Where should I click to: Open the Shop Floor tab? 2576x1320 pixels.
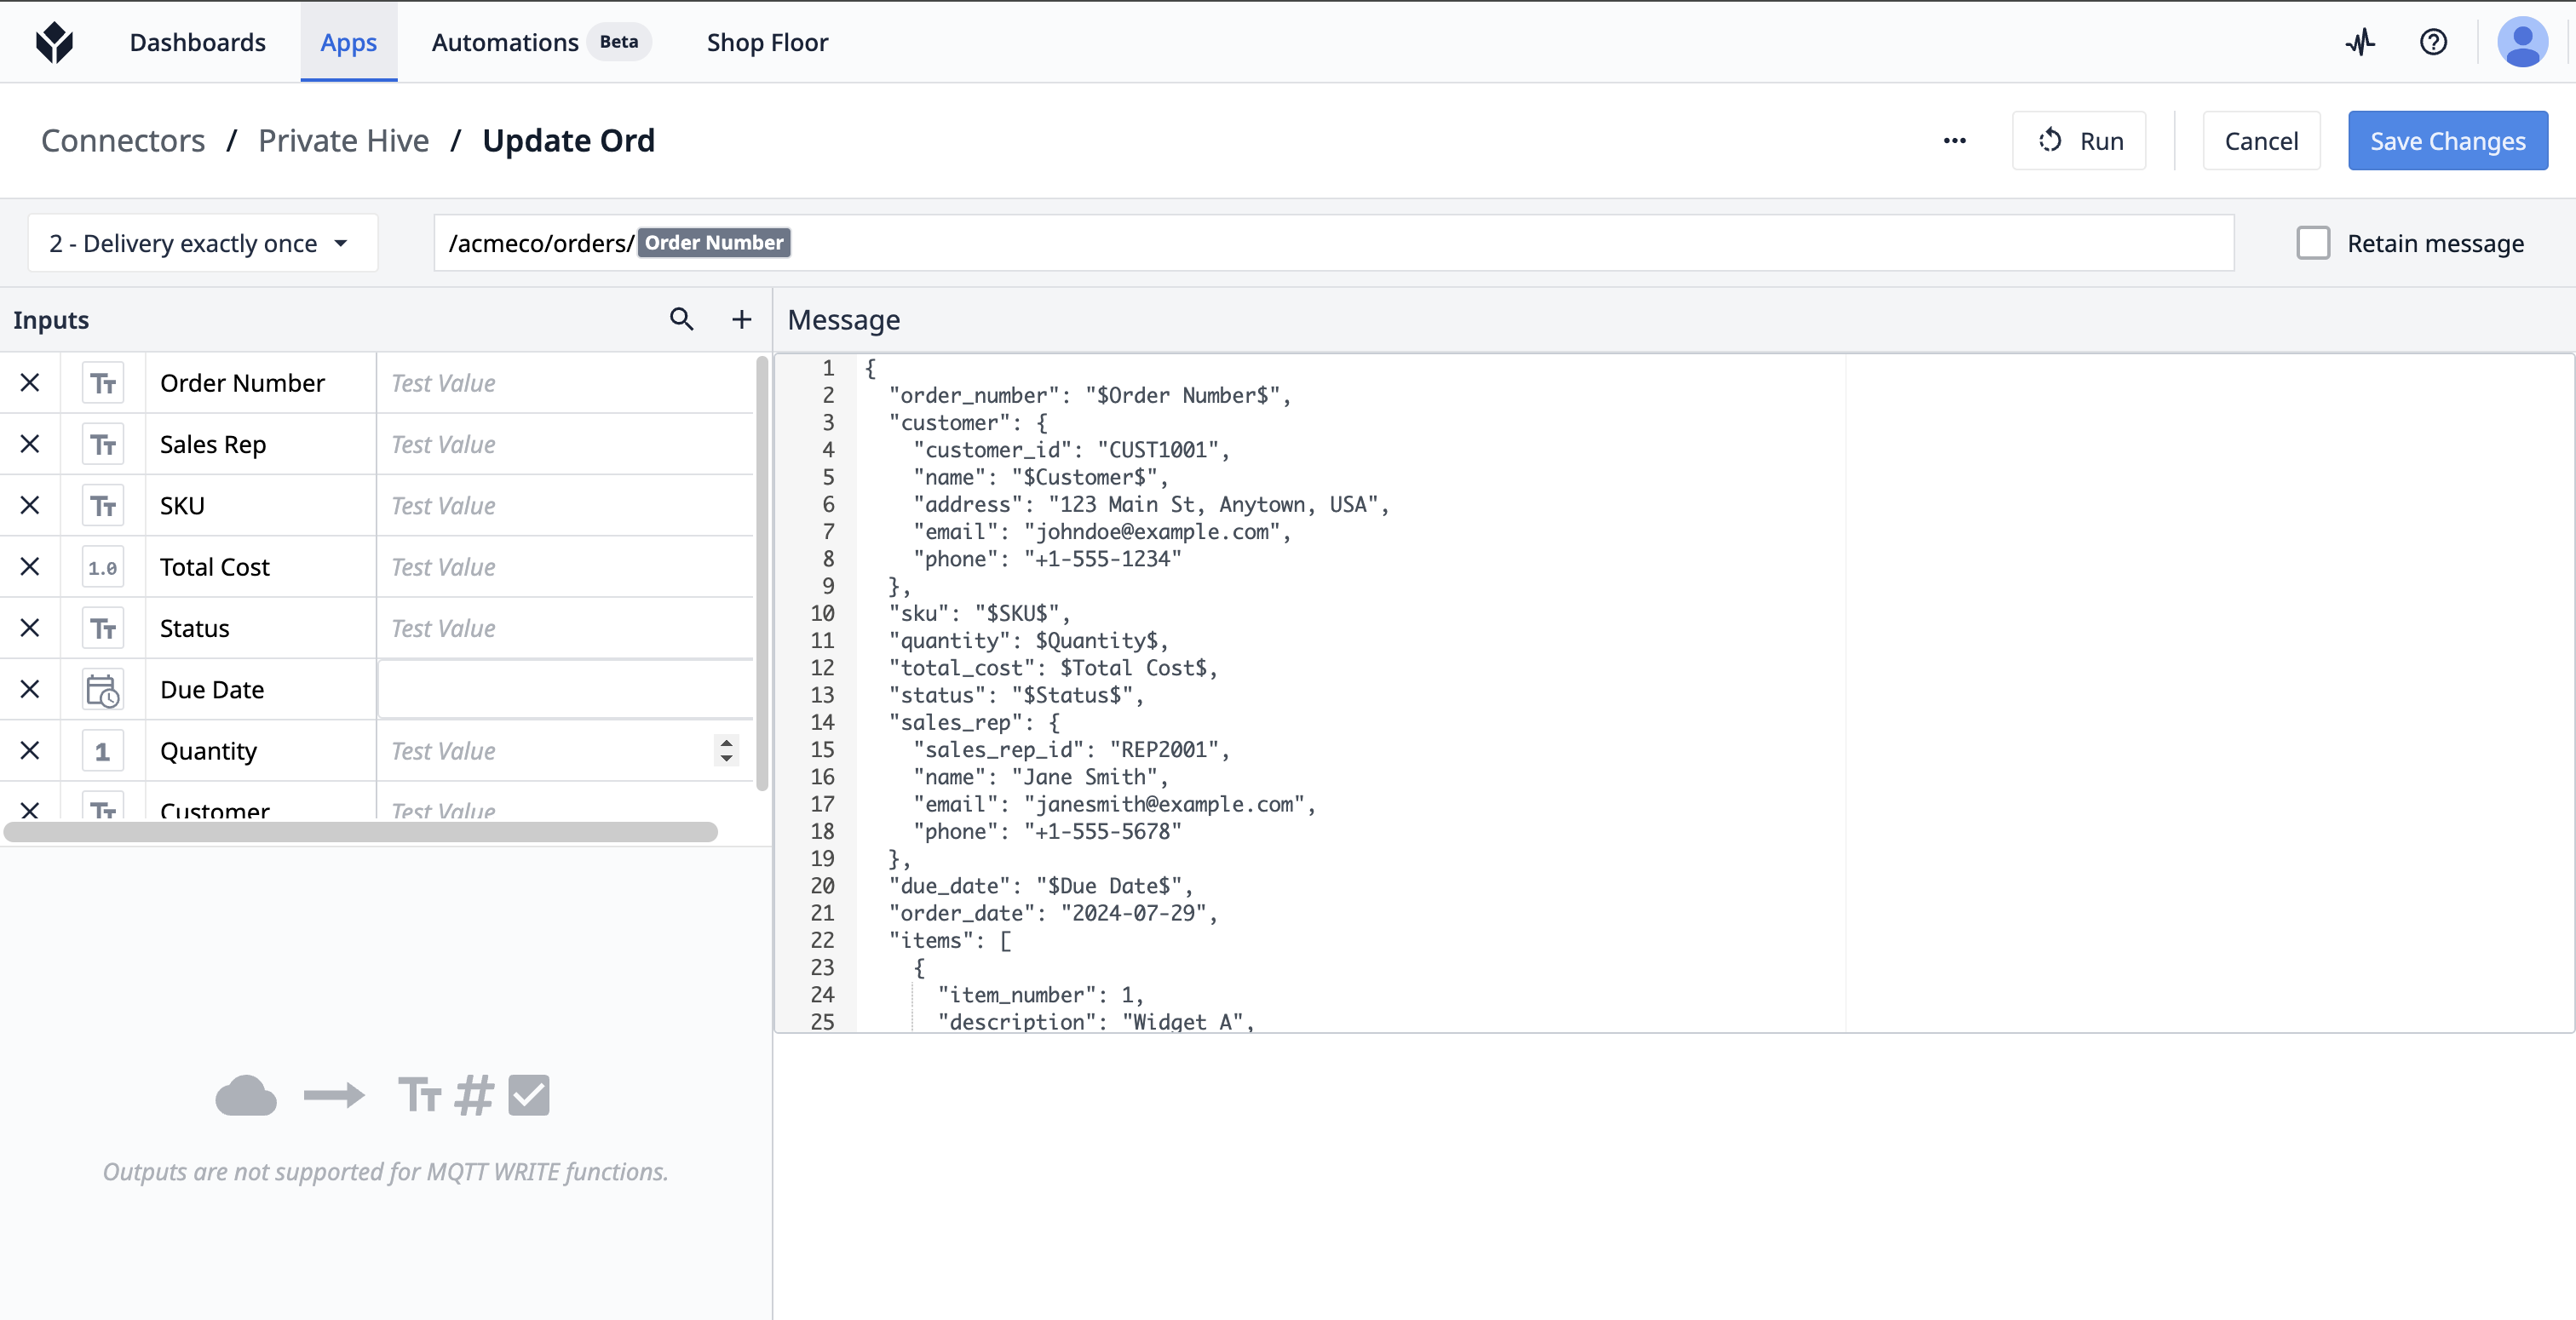point(767,42)
